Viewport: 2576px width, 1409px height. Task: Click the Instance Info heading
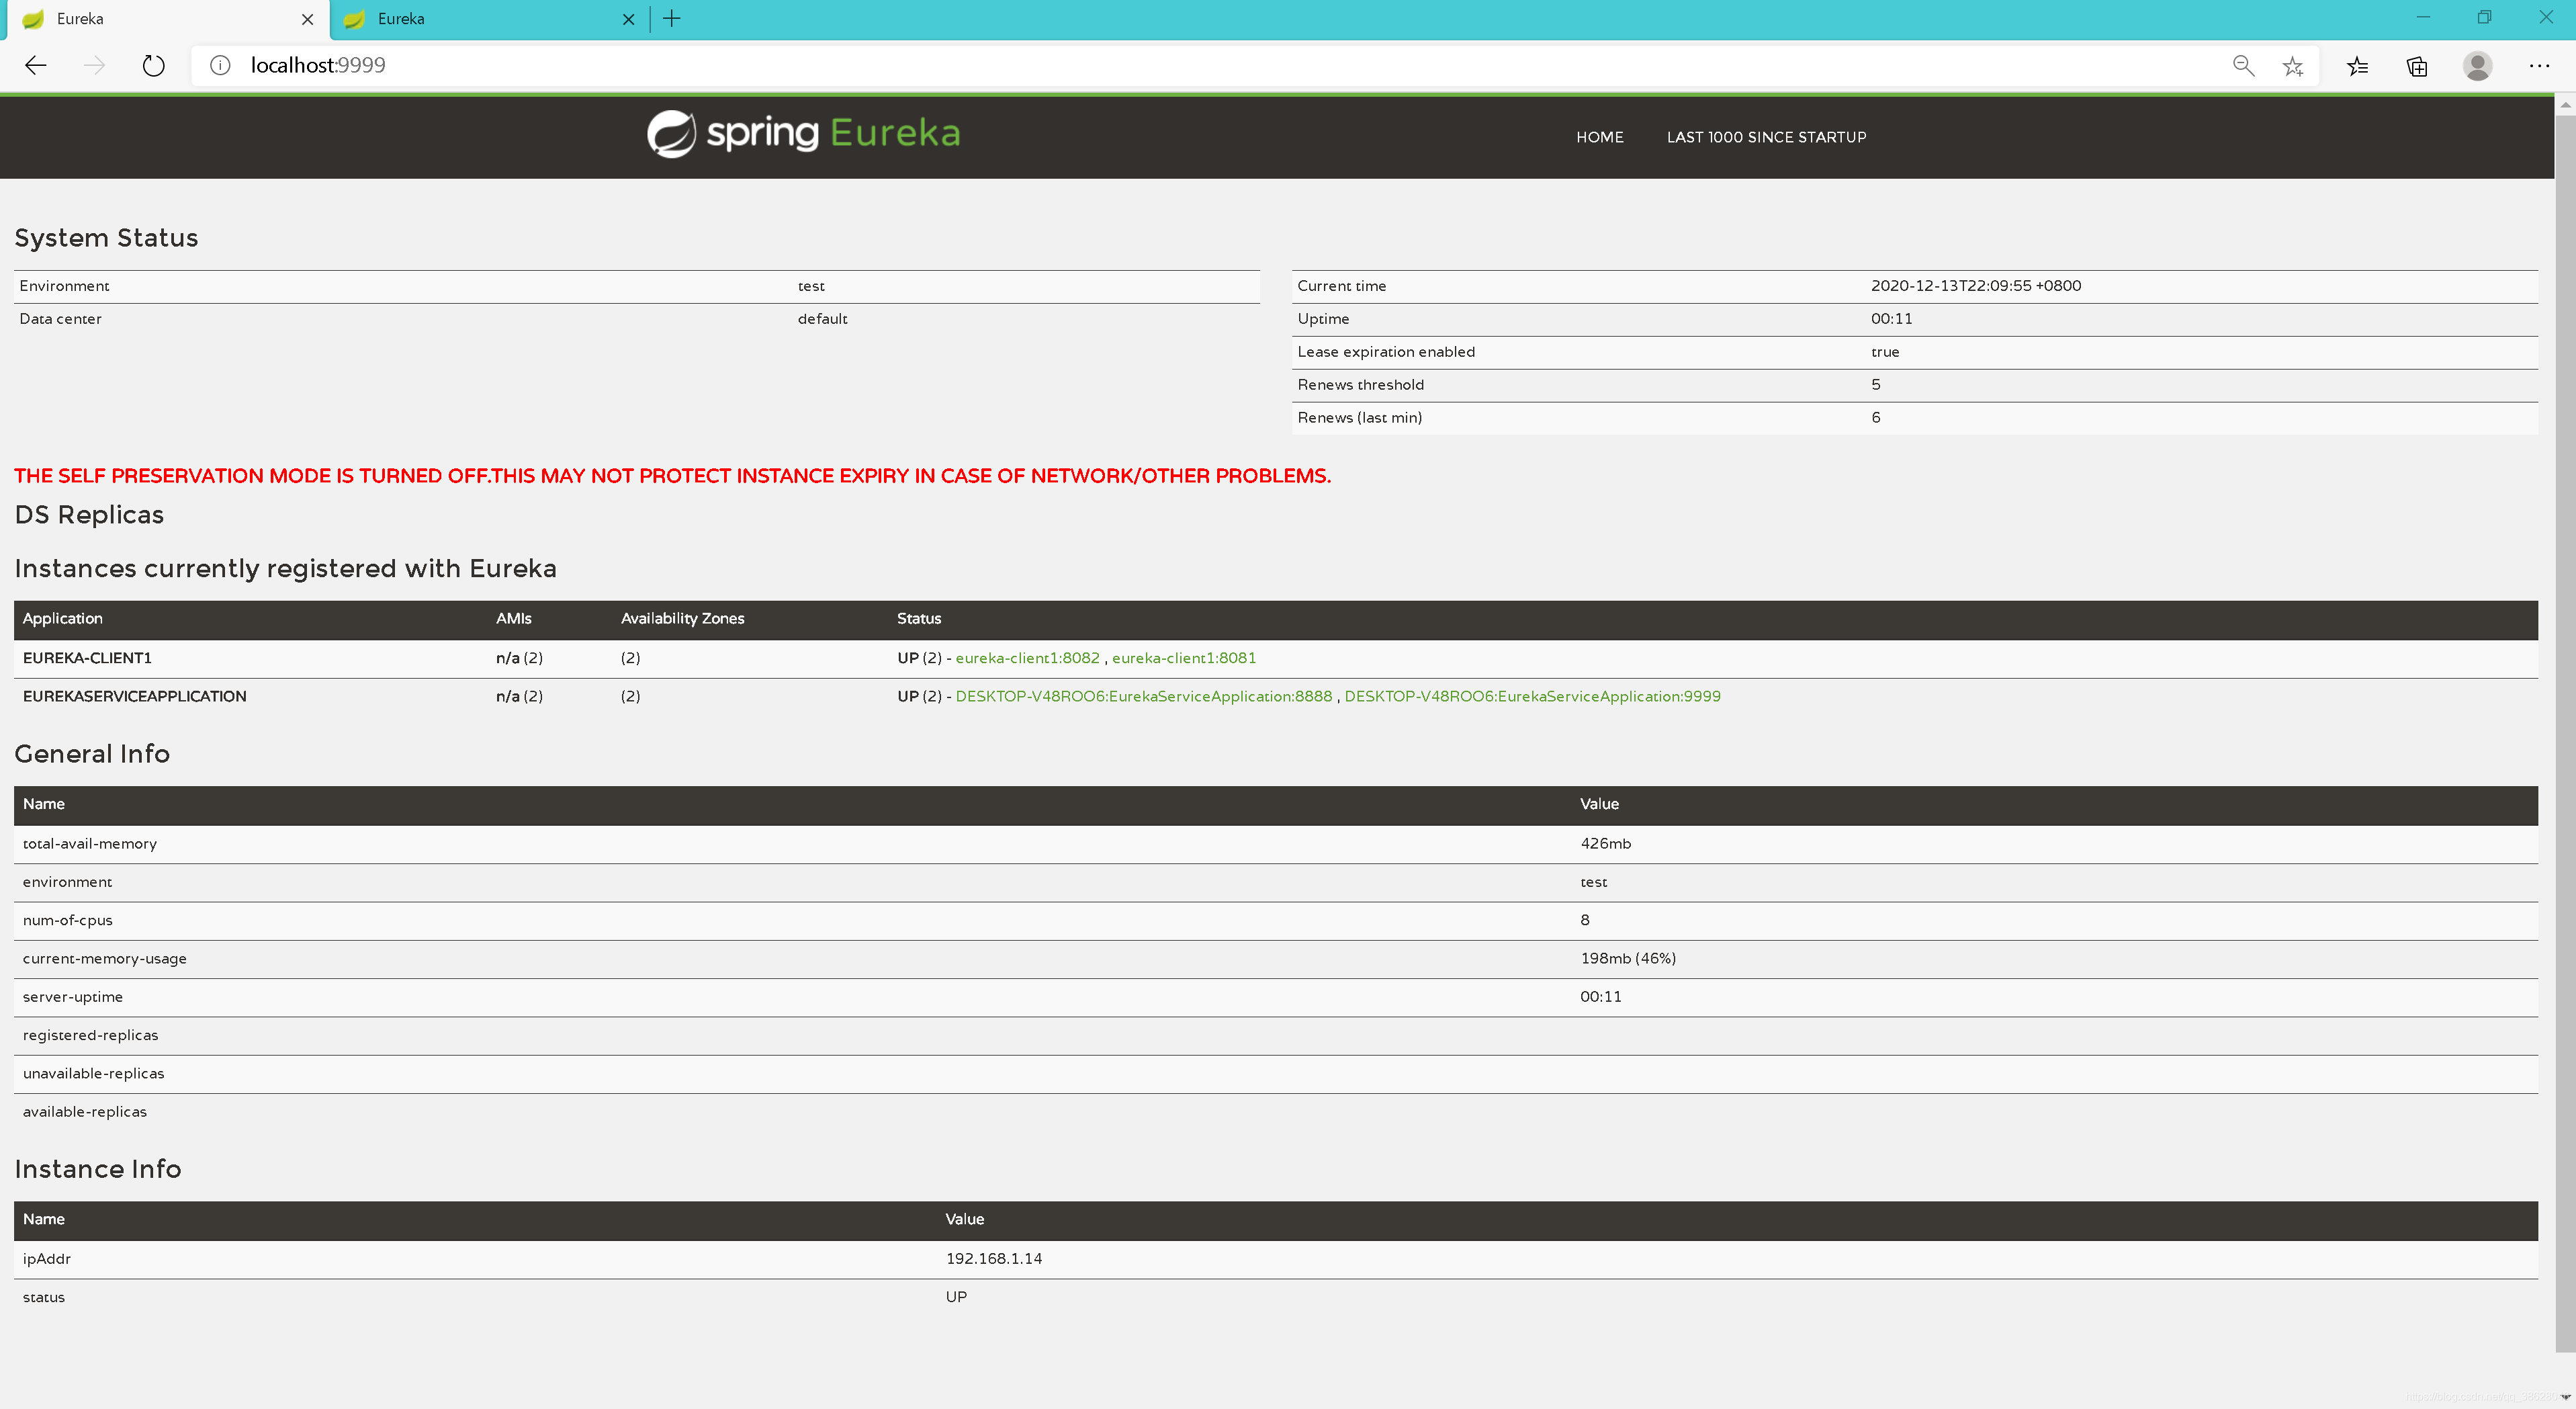pos(98,1169)
